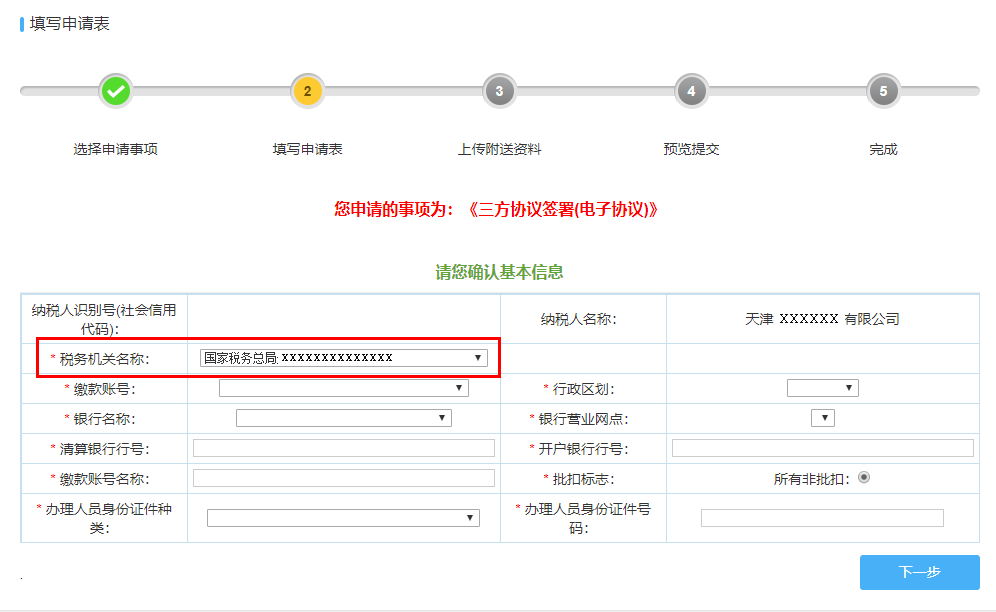Click the green checkmark on 选择申请事项 step

116,91
